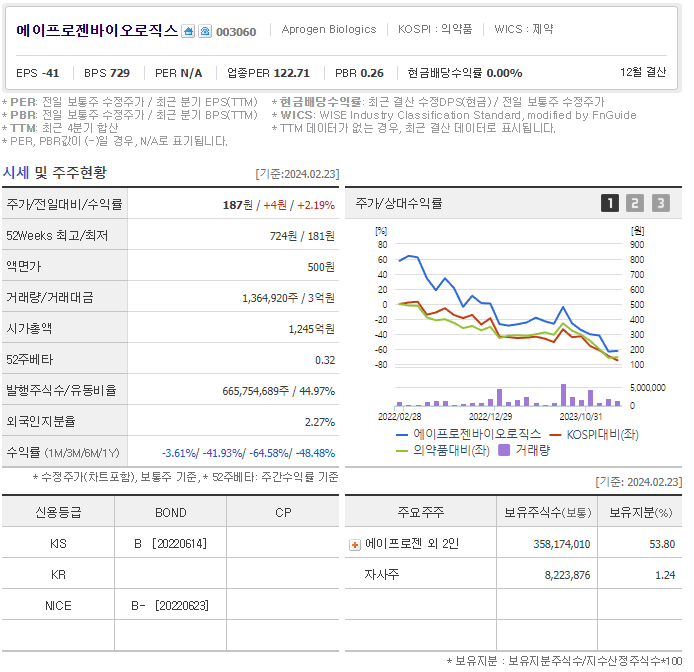This screenshot has width=694, height=672.
Task: Switch to chart tab 2
Action: [635, 203]
